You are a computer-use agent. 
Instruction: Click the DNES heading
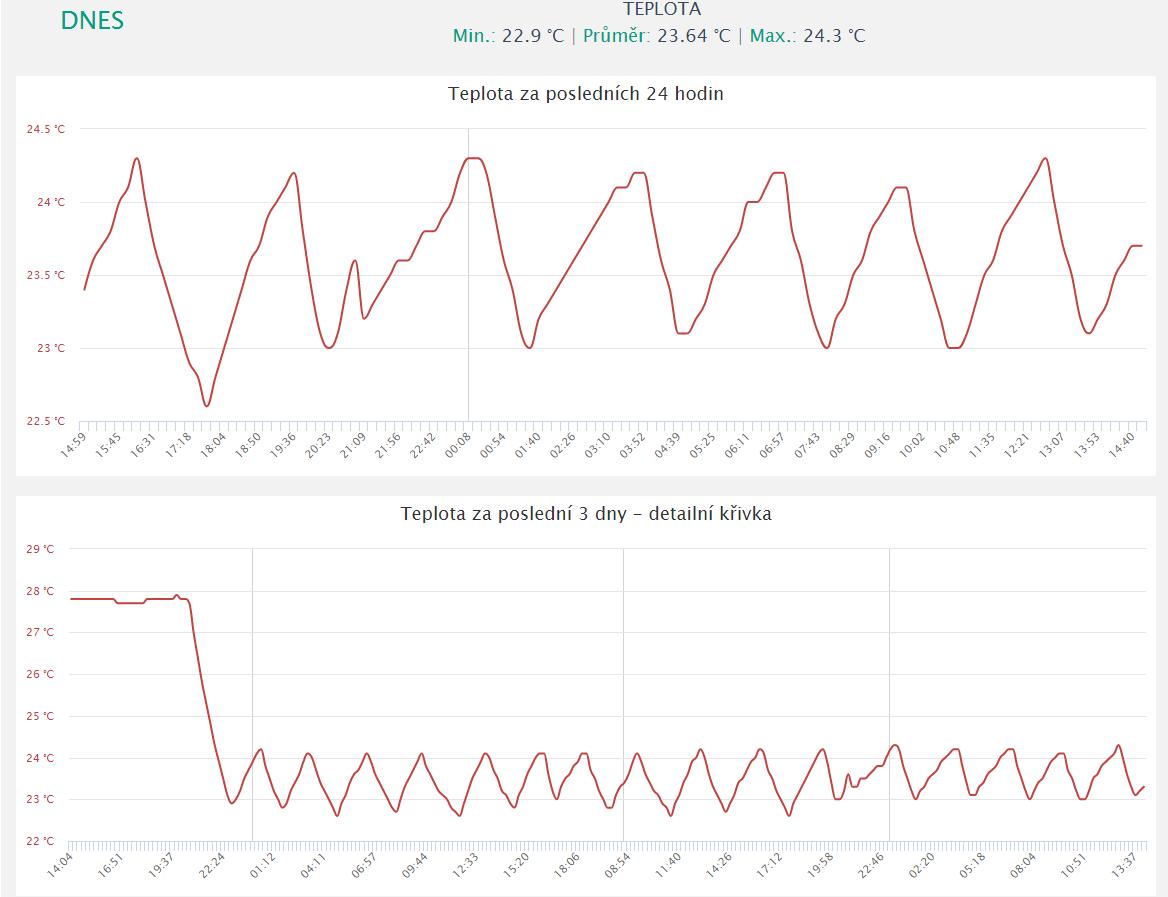click(x=92, y=21)
